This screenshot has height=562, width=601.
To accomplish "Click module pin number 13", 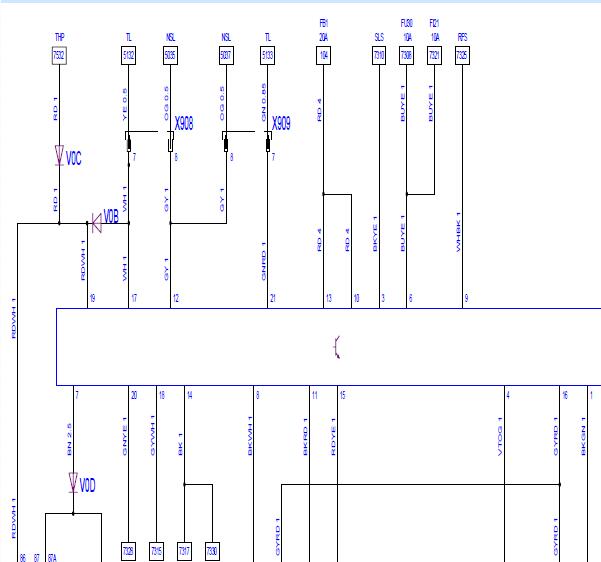I will pos(329,298).
